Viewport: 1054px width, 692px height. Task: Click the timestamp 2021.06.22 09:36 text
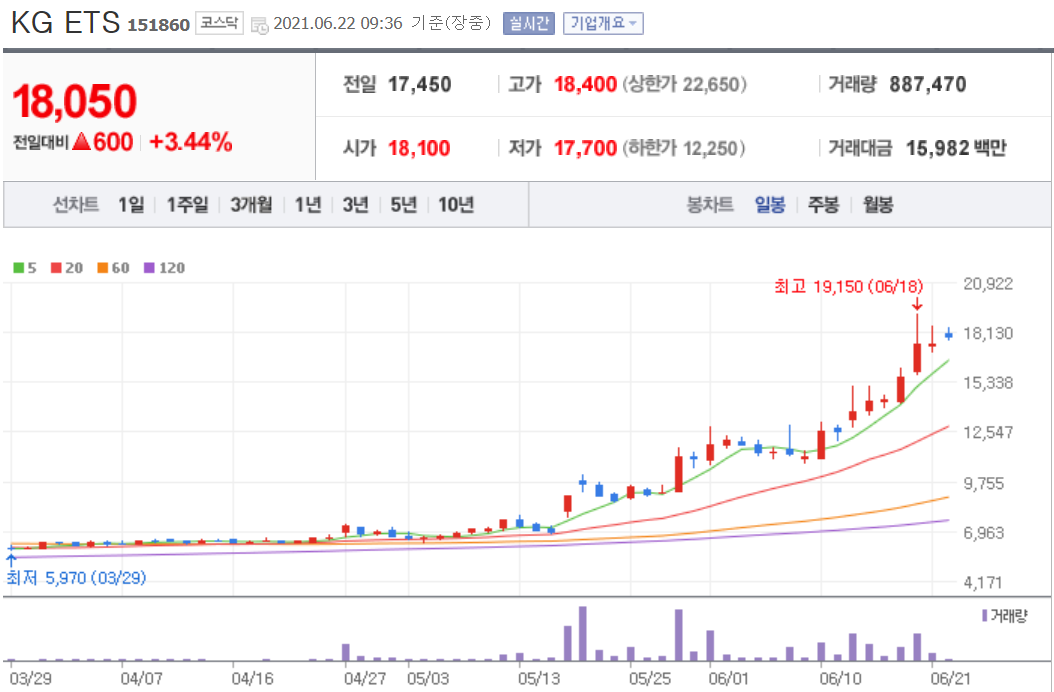(x=337, y=24)
